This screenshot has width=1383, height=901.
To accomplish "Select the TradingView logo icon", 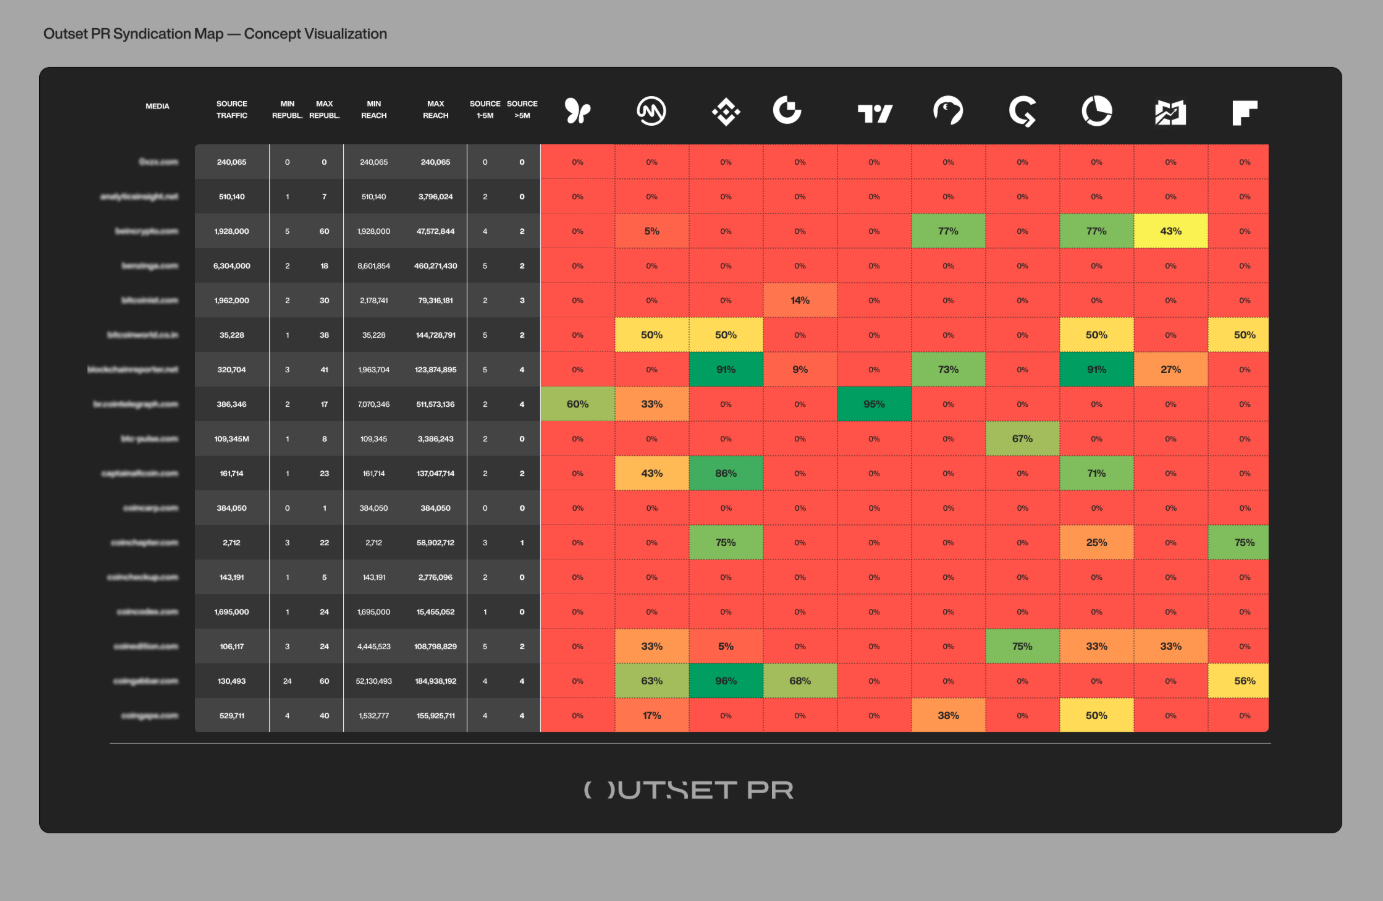I will coord(874,113).
